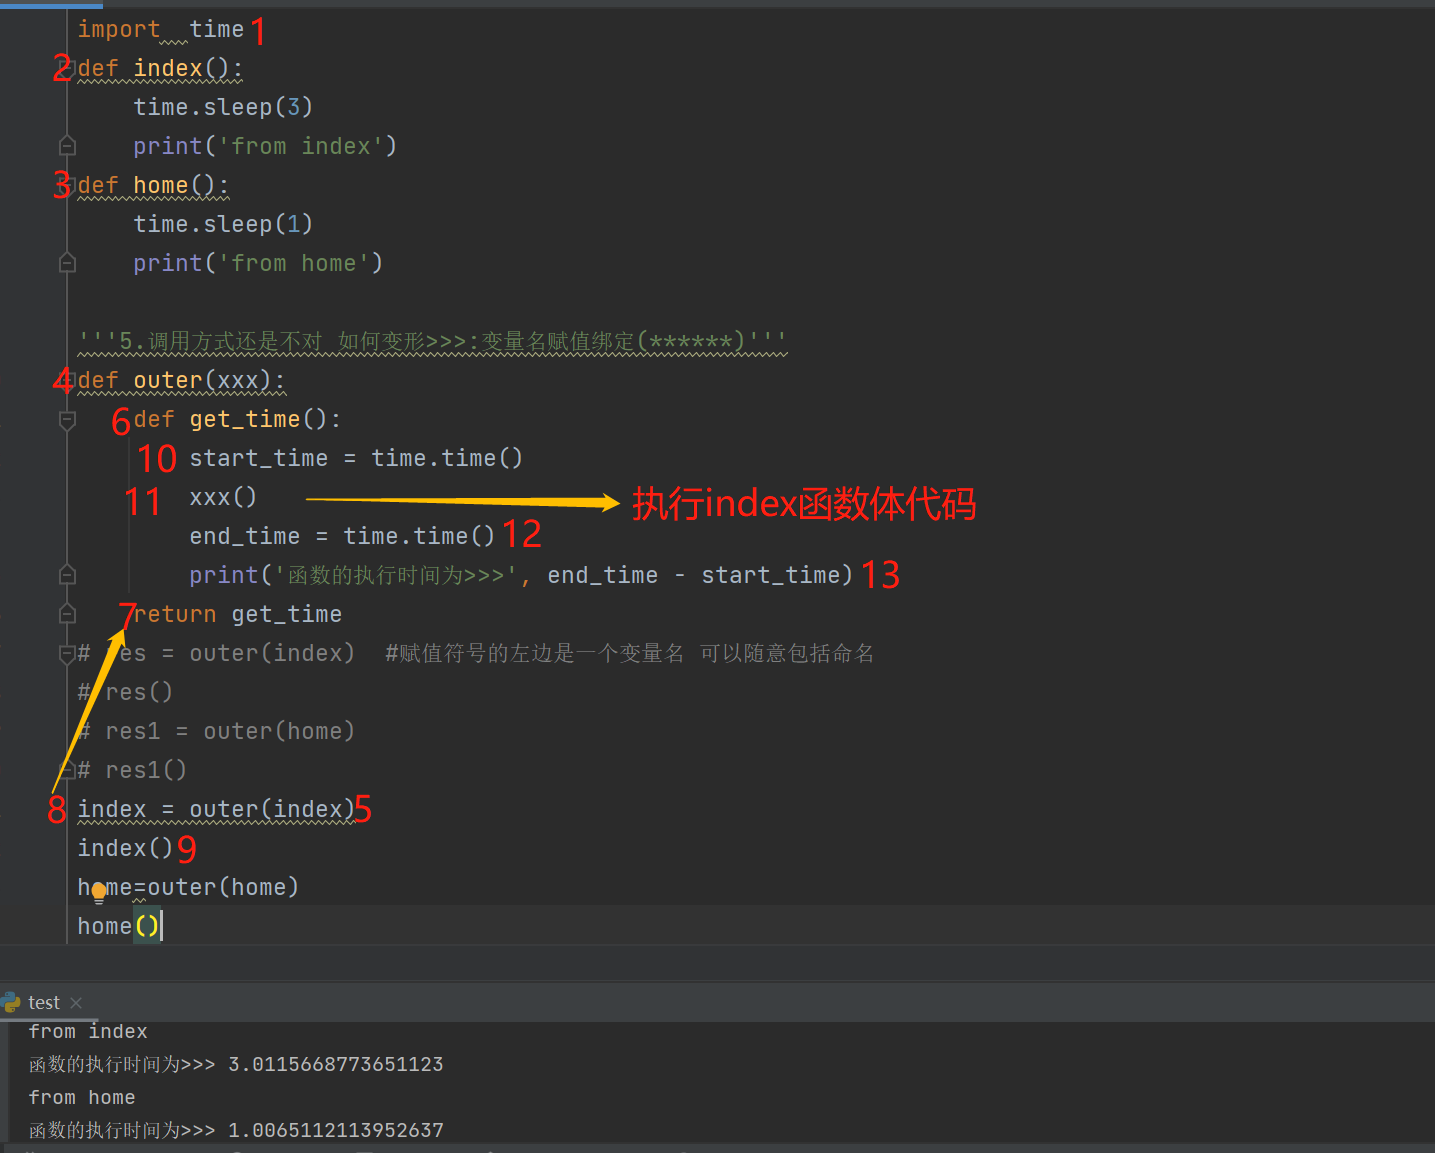The image size is (1435, 1153).
Task: Click the 'home=outer(home)' assignment
Action: 188,887
